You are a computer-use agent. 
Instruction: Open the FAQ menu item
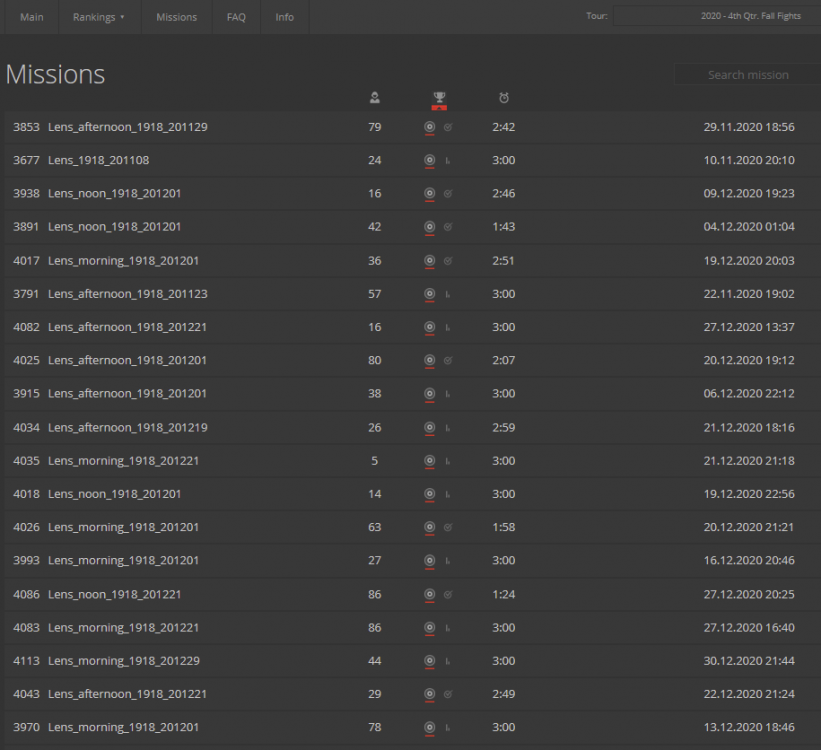[236, 17]
